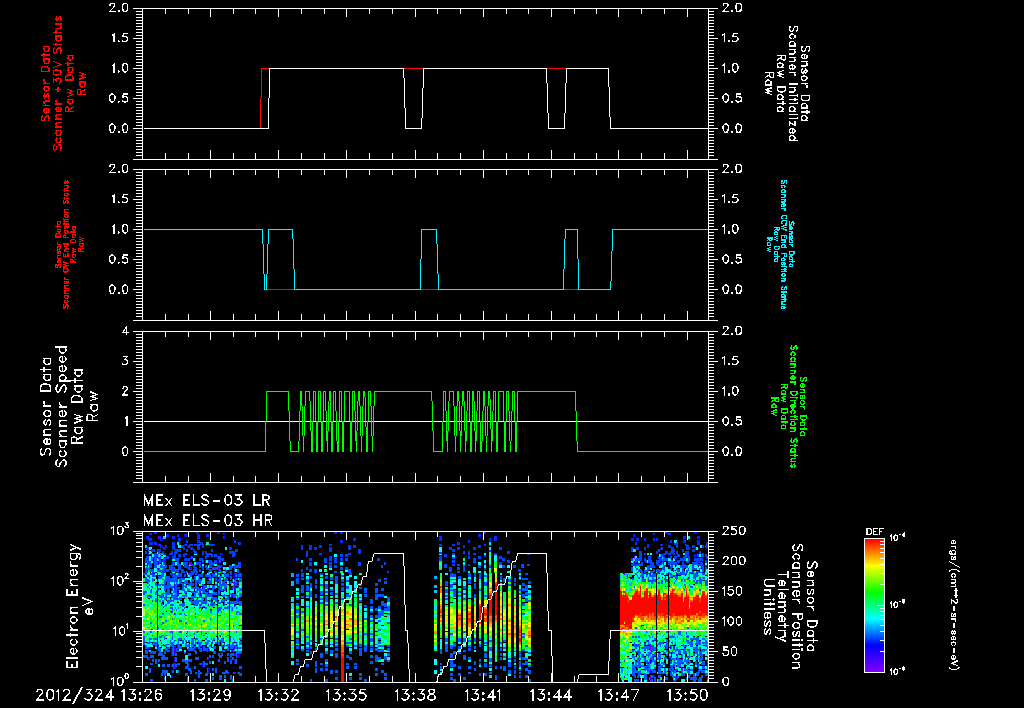Viewport: 1024px width, 708px height.
Task: Click the '250' tick on the scanner position axis
Action: 732,531
